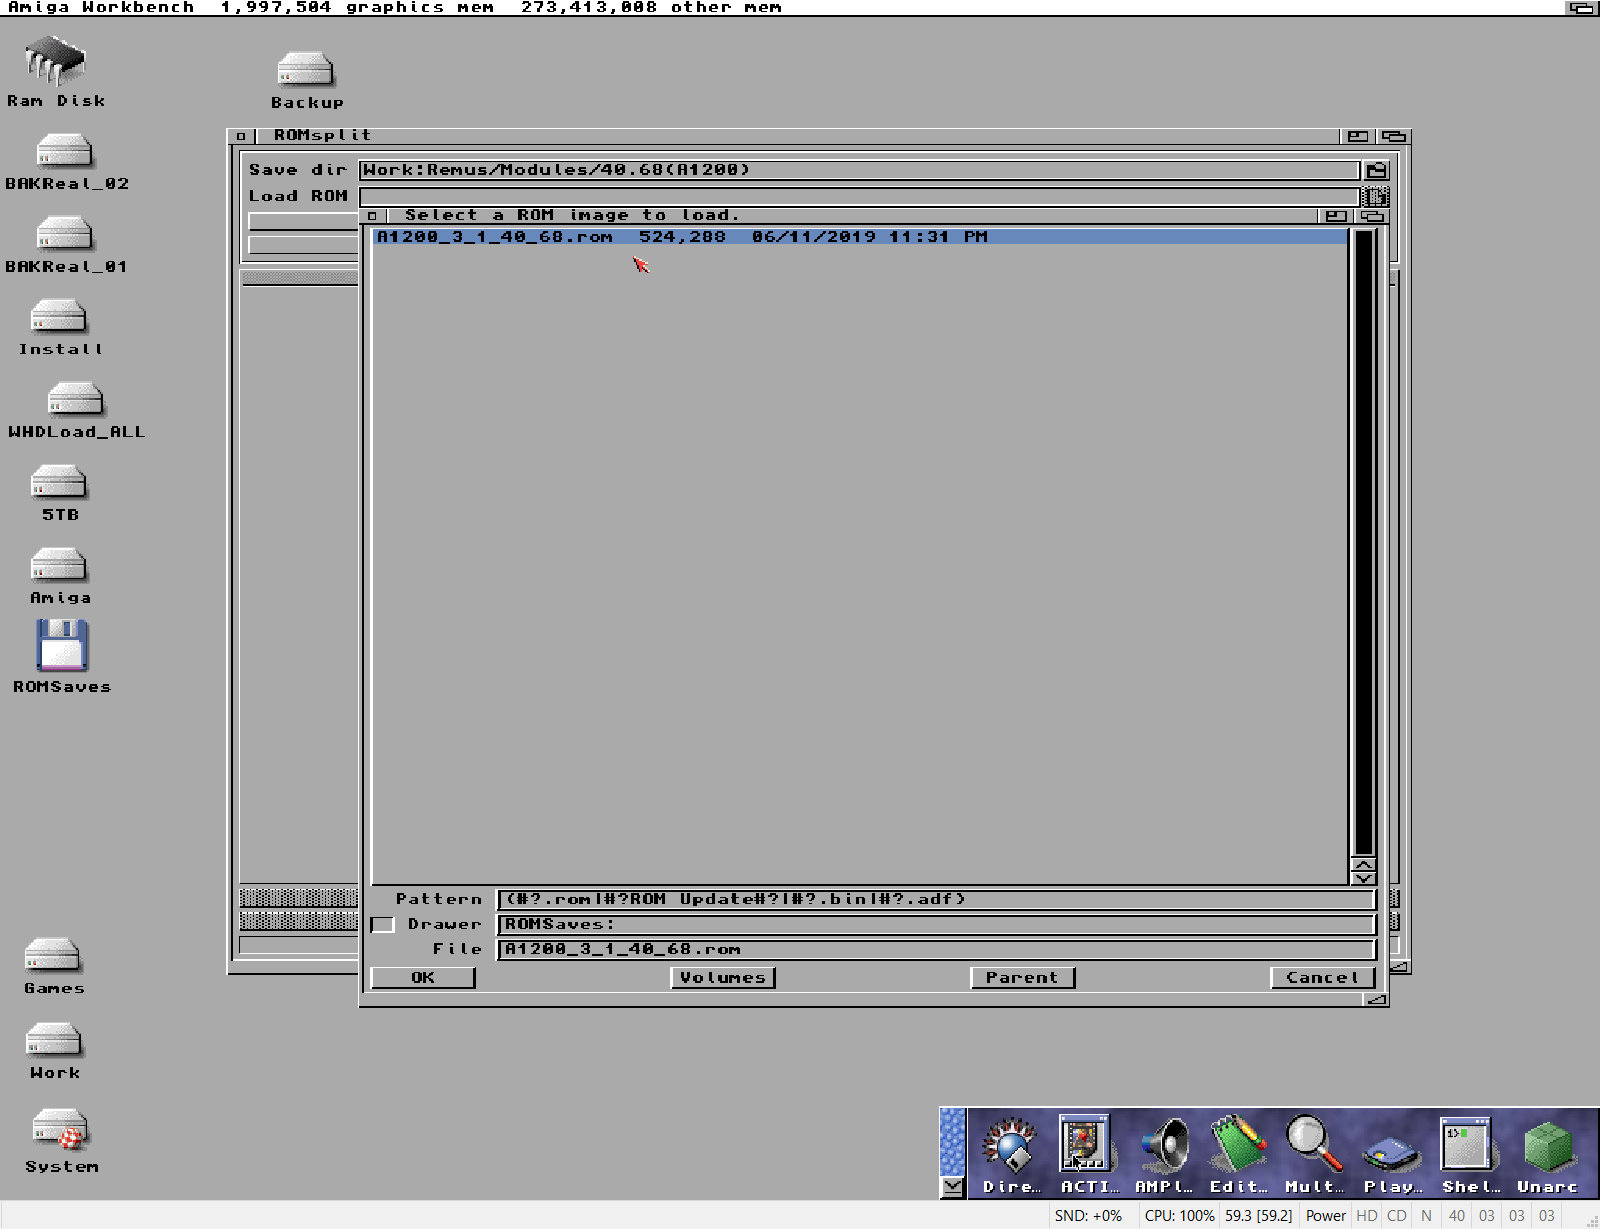The width and height of the screenshot is (1600, 1229).
Task: Click the ROMsplit window zoom gadget
Action: [1357, 136]
